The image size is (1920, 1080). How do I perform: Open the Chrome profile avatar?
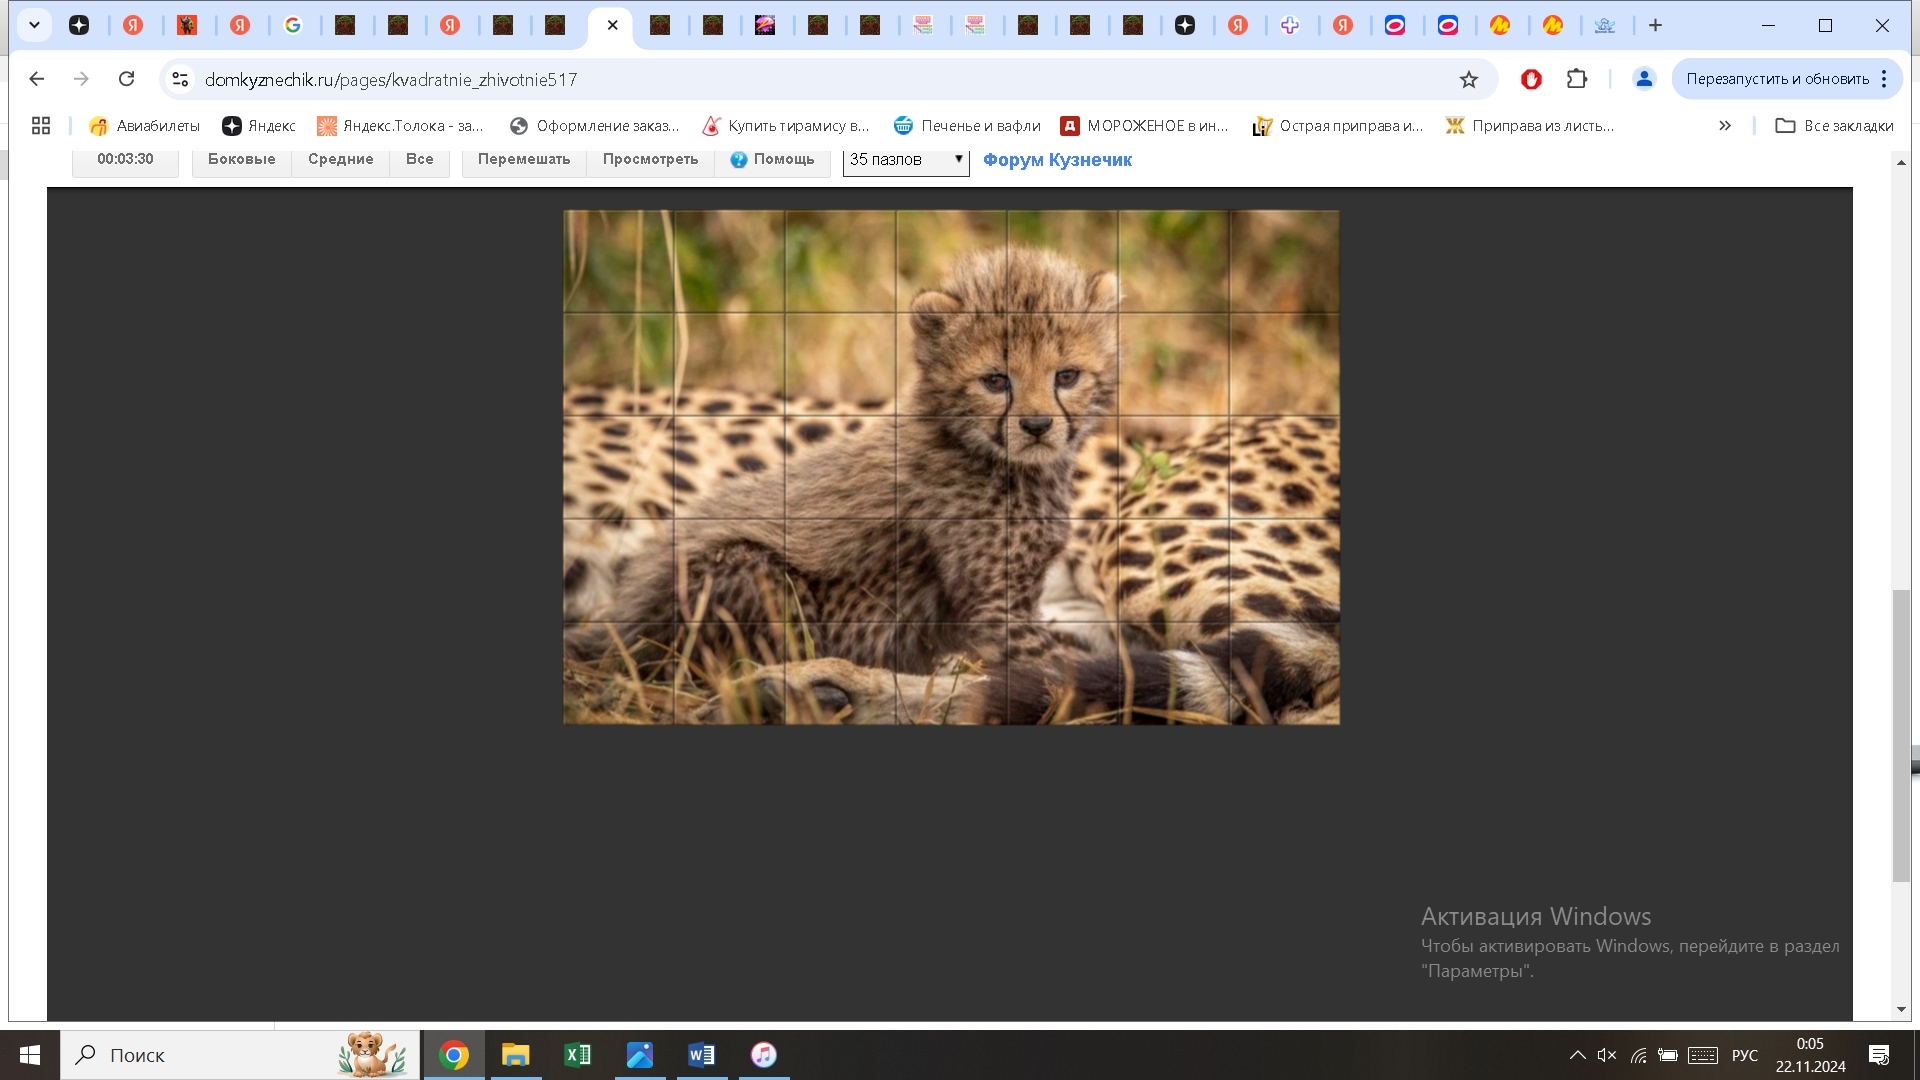coord(1643,79)
